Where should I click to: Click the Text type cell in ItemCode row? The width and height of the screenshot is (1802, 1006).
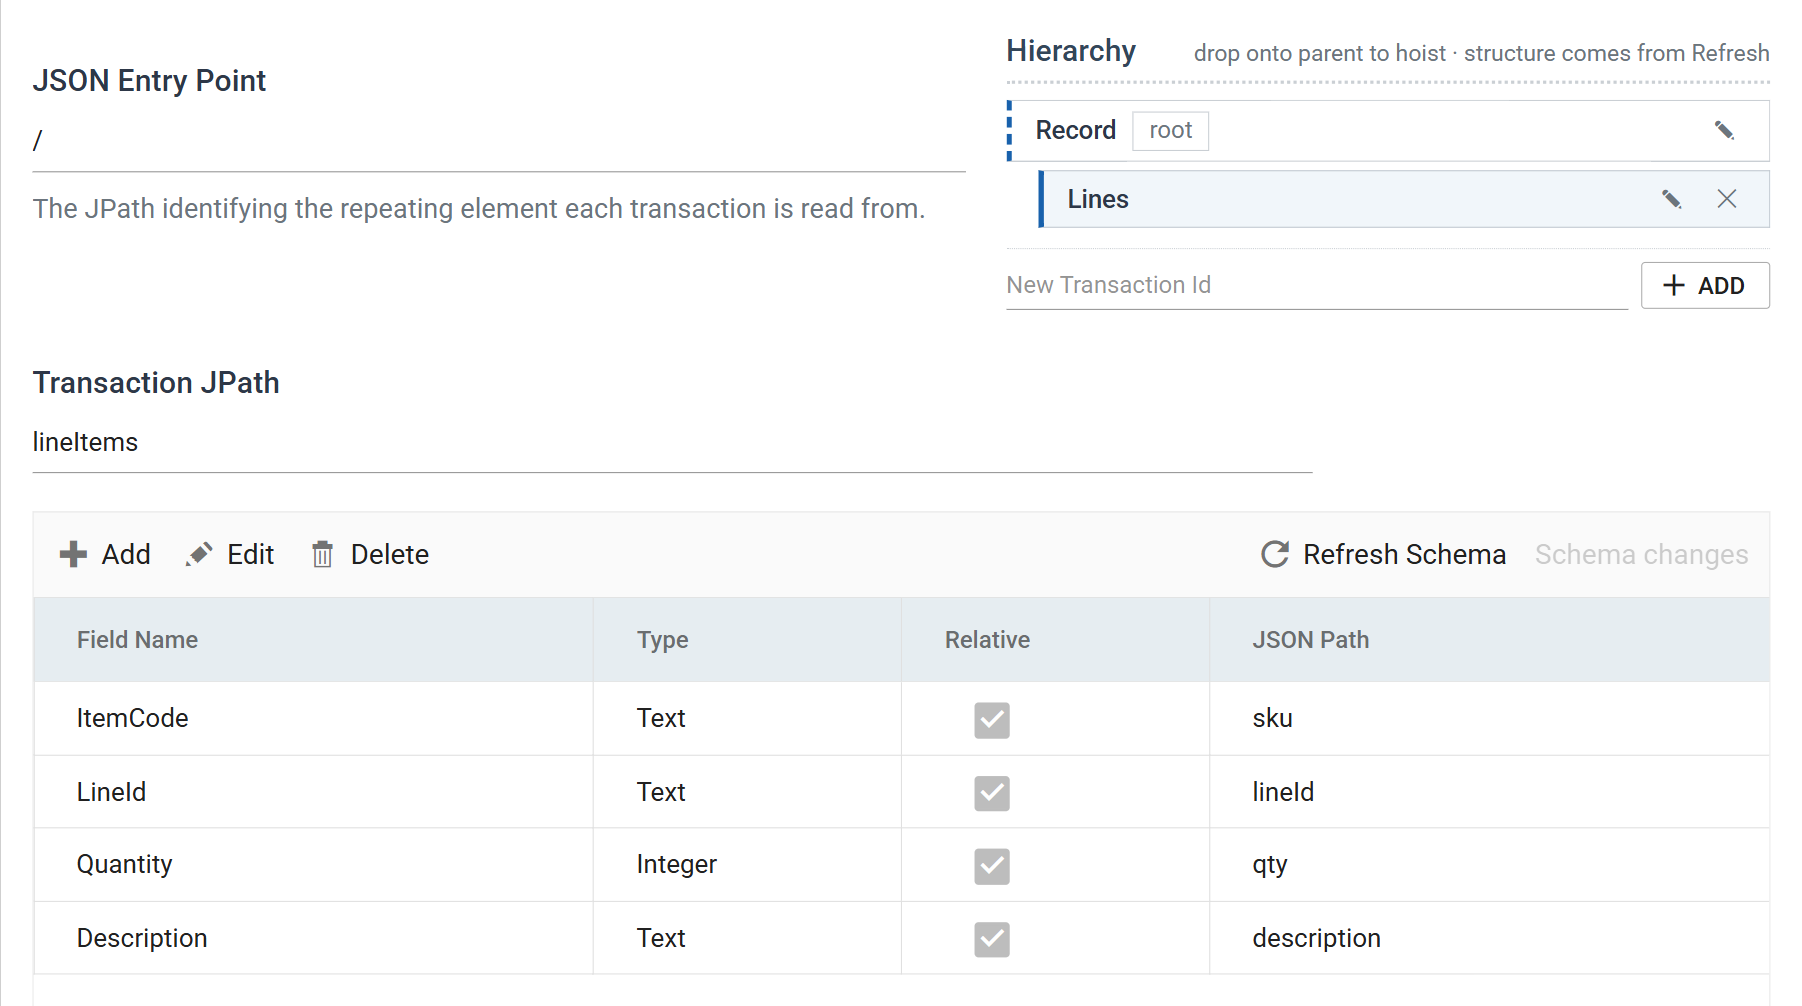(747, 718)
